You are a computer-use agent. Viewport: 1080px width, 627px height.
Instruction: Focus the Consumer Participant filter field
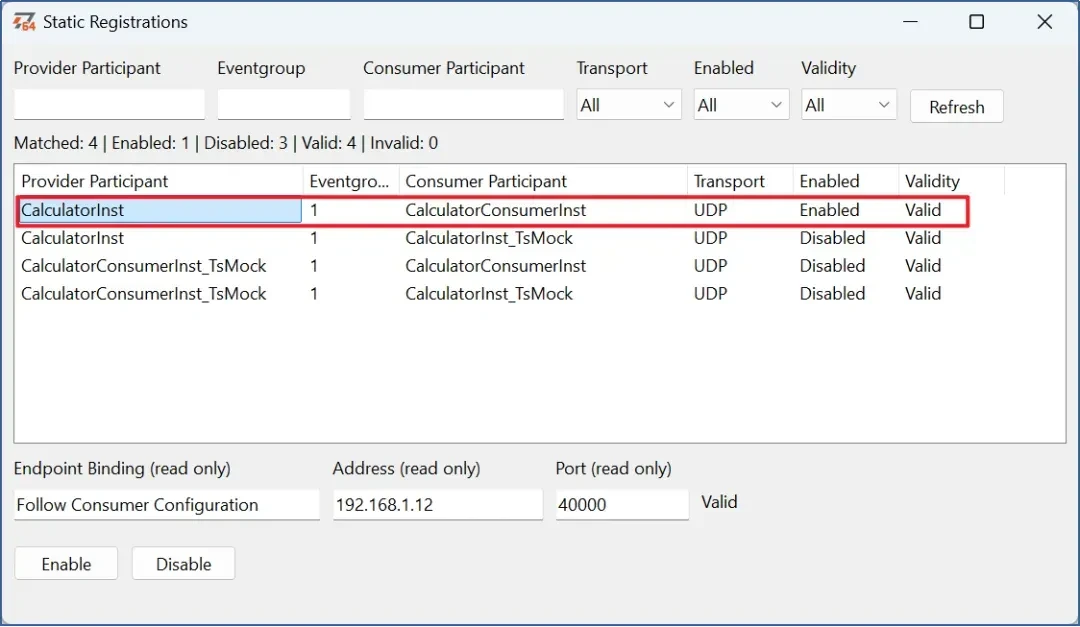pos(464,104)
